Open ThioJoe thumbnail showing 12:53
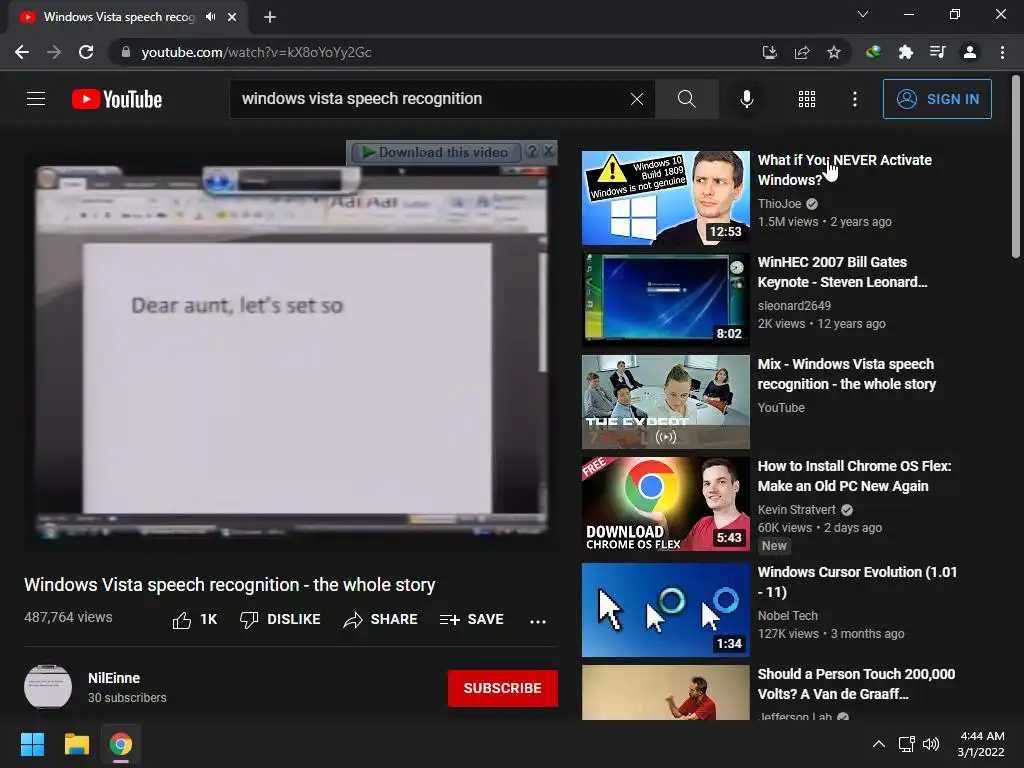1024x768 pixels. click(665, 198)
